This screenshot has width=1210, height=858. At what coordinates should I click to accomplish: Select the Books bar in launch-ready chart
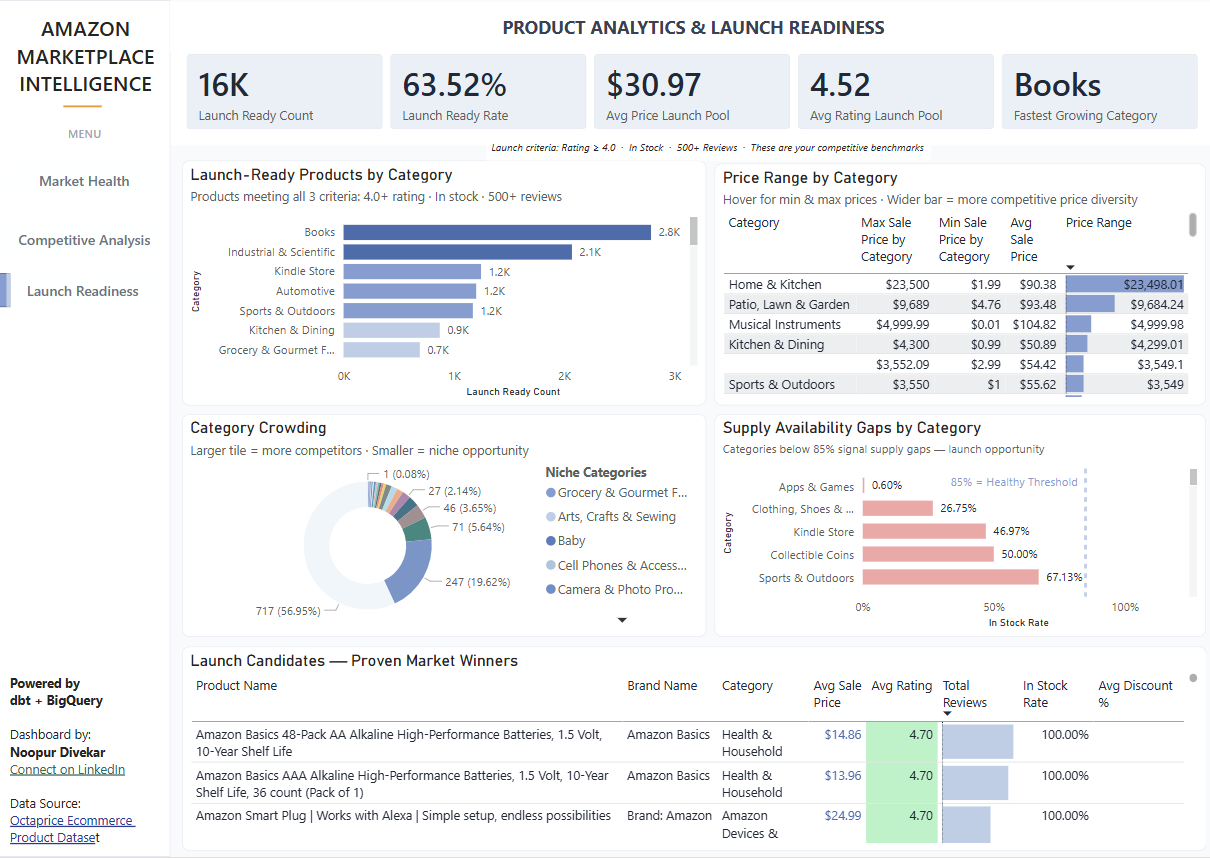497,232
